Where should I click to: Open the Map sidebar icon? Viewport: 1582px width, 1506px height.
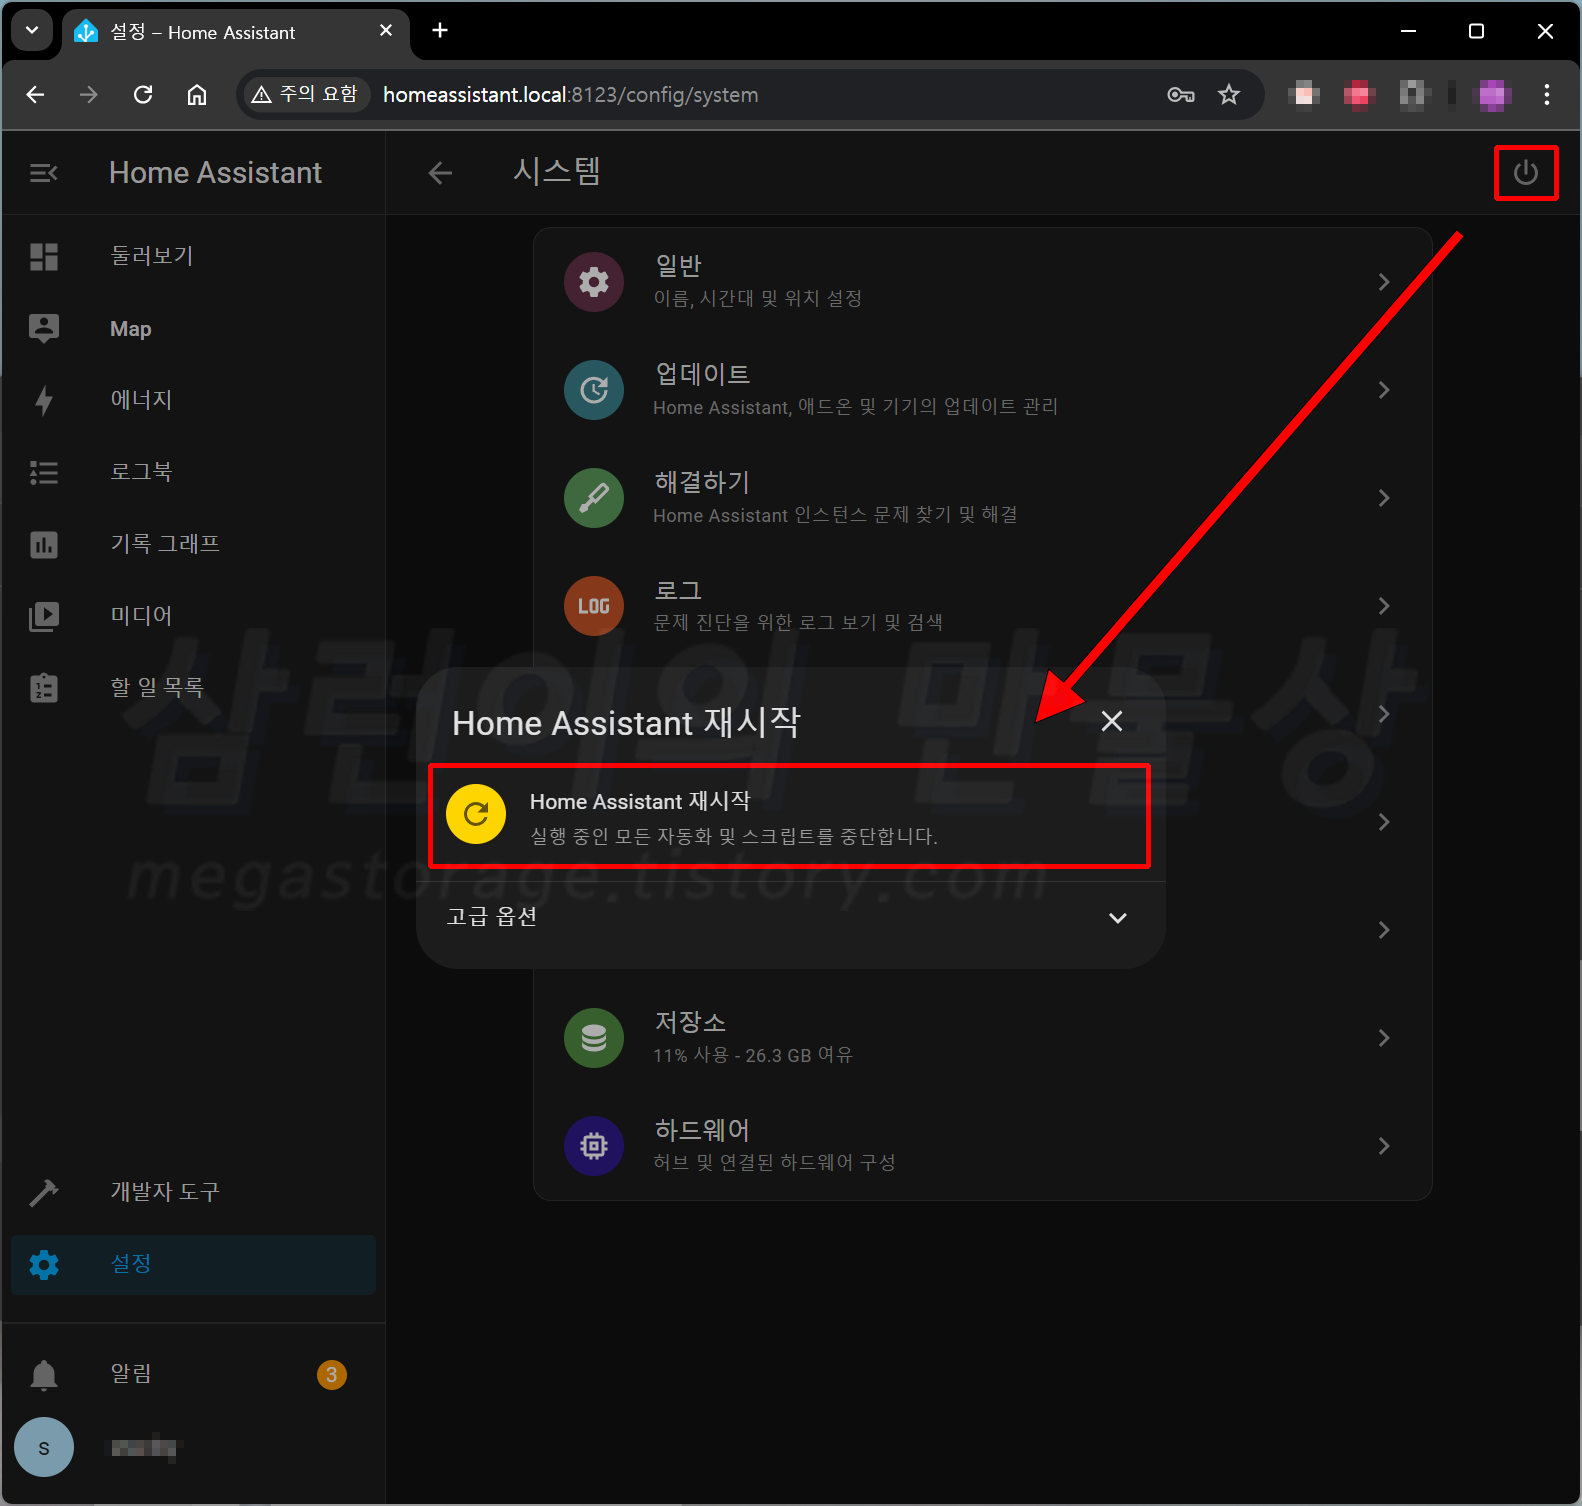(44, 329)
